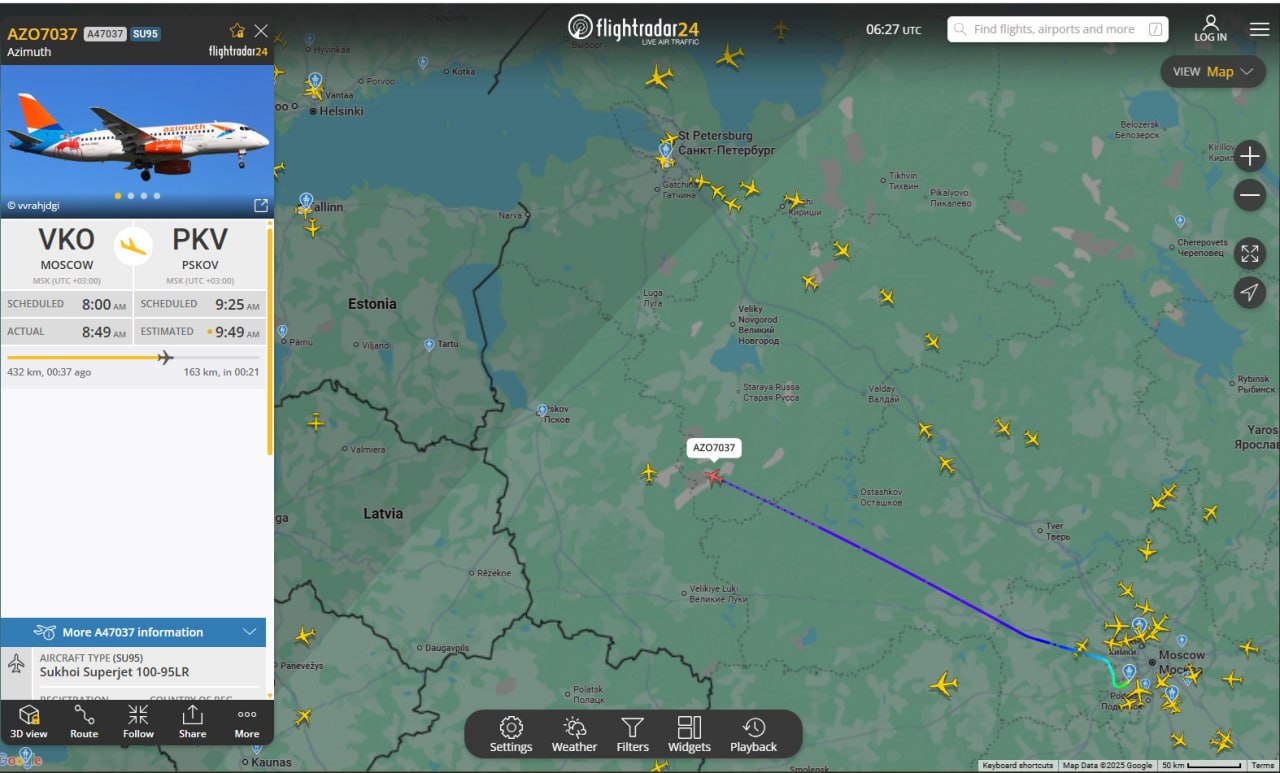Open map Settings
1280x773 pixels.
point(511,734)
